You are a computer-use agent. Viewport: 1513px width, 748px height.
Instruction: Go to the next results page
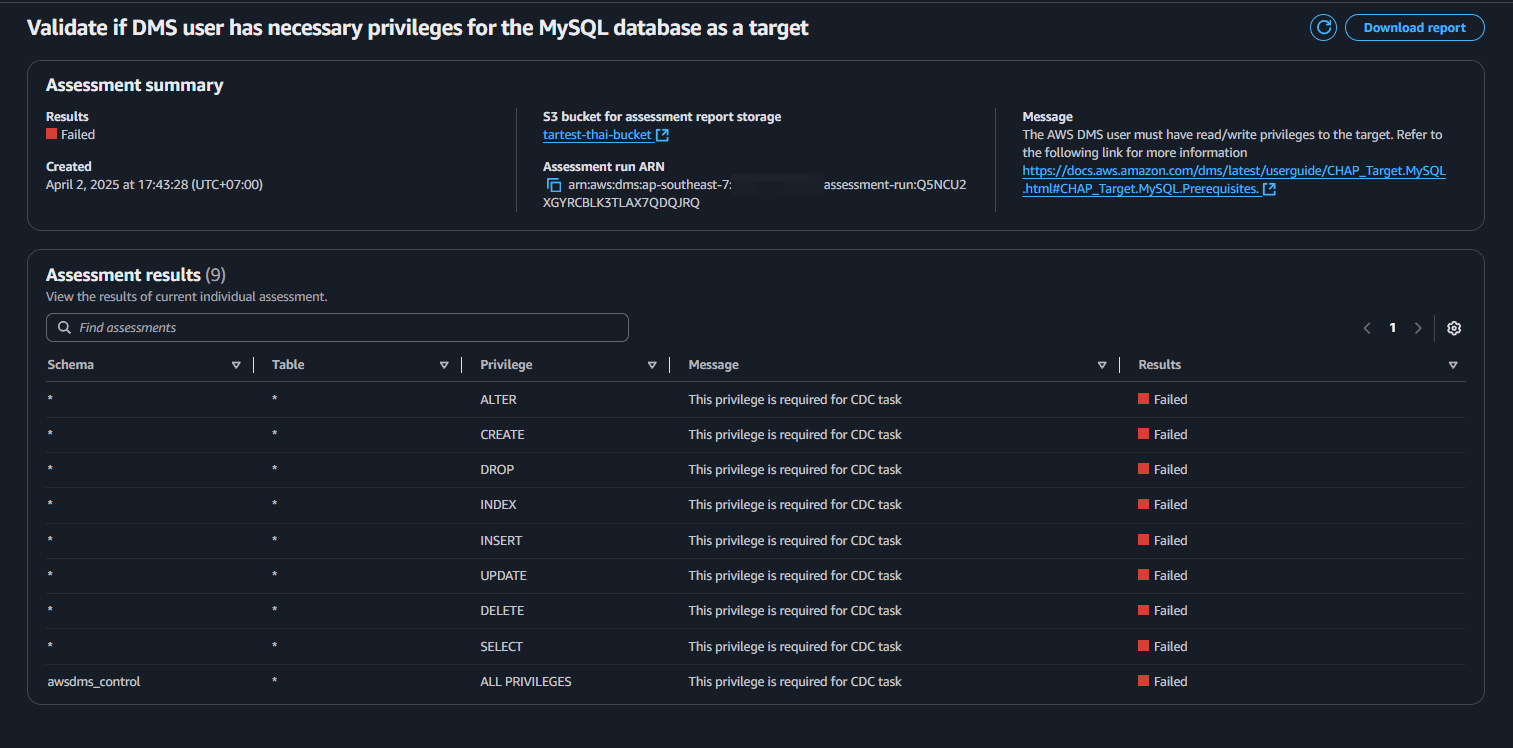1417,328
